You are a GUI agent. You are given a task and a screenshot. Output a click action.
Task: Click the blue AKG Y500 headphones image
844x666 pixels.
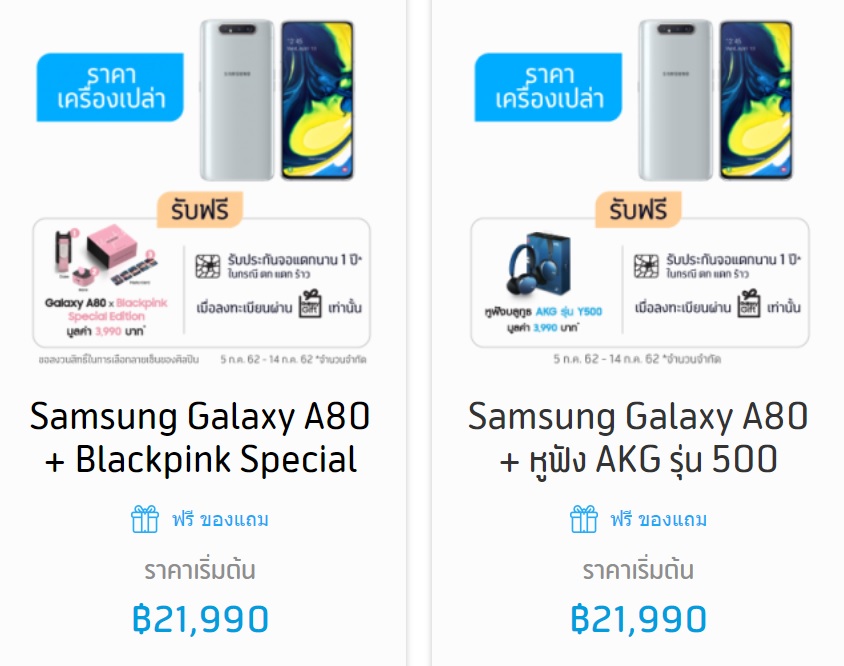coord(538,265)
